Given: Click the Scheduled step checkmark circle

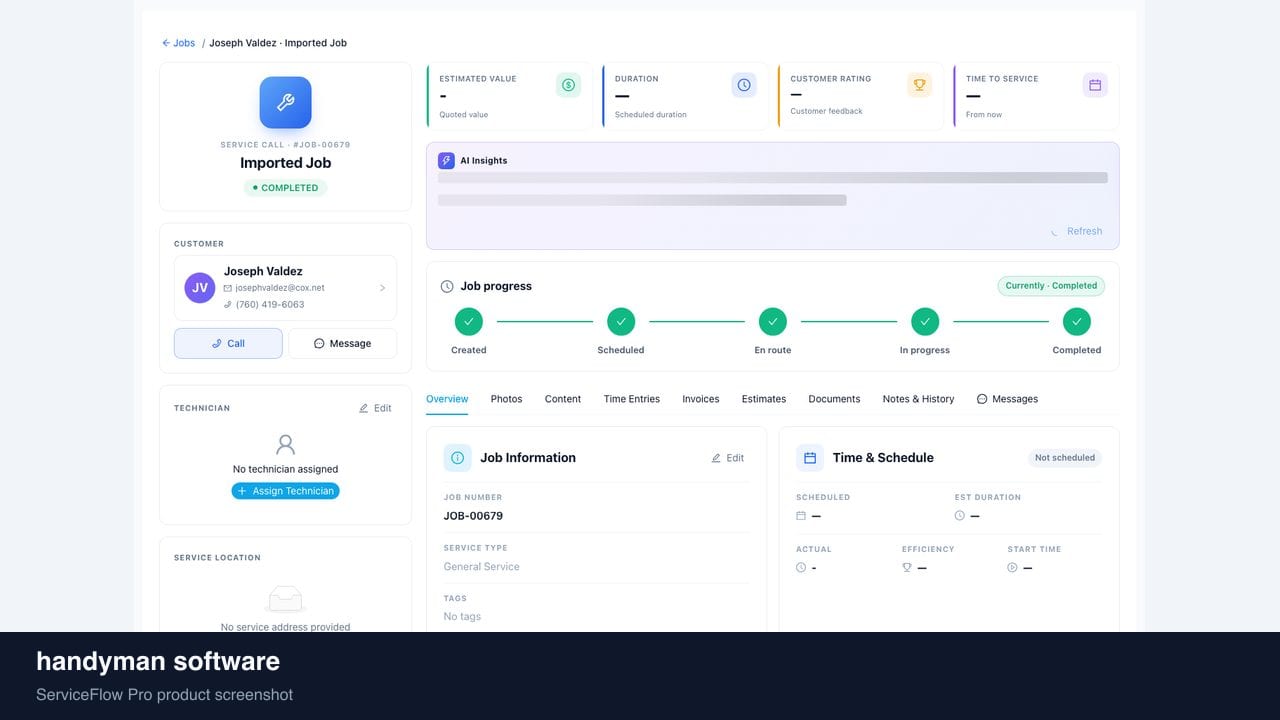Looking at the screenshot, I should (621, 321).
